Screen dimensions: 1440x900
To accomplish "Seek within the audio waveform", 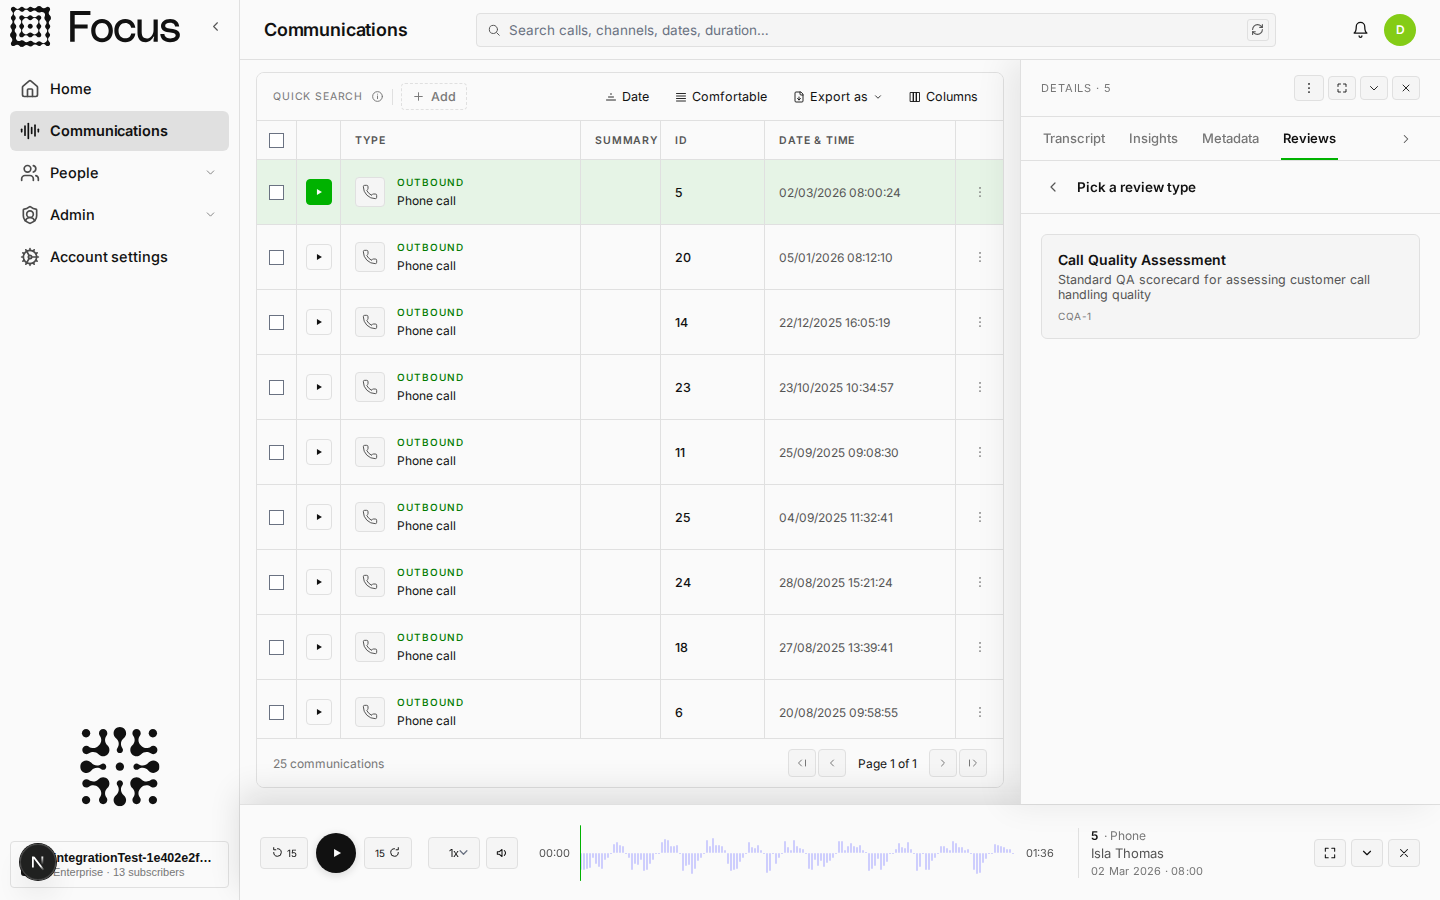I will pos(799,853).
